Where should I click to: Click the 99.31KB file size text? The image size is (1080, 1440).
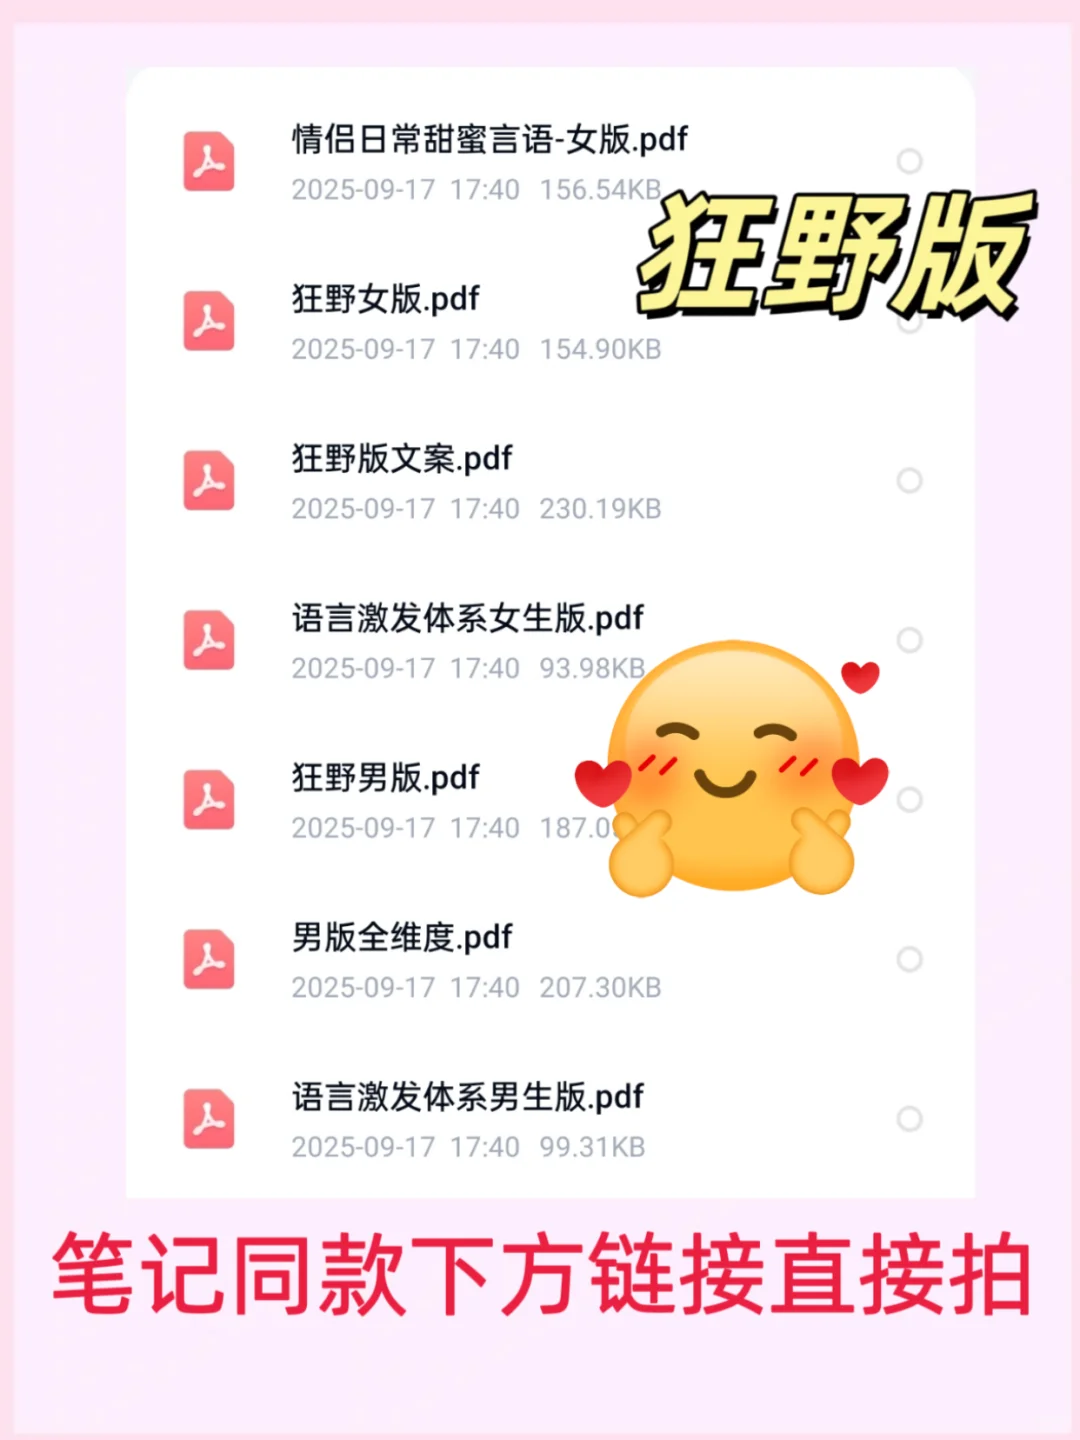click(x=593, y=1147)
